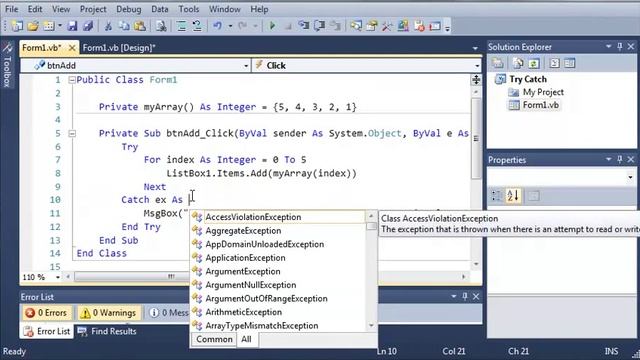This screenshot has height=360, width=640.
Task: Click the Add New Item icon
Action: click(49, 26)
